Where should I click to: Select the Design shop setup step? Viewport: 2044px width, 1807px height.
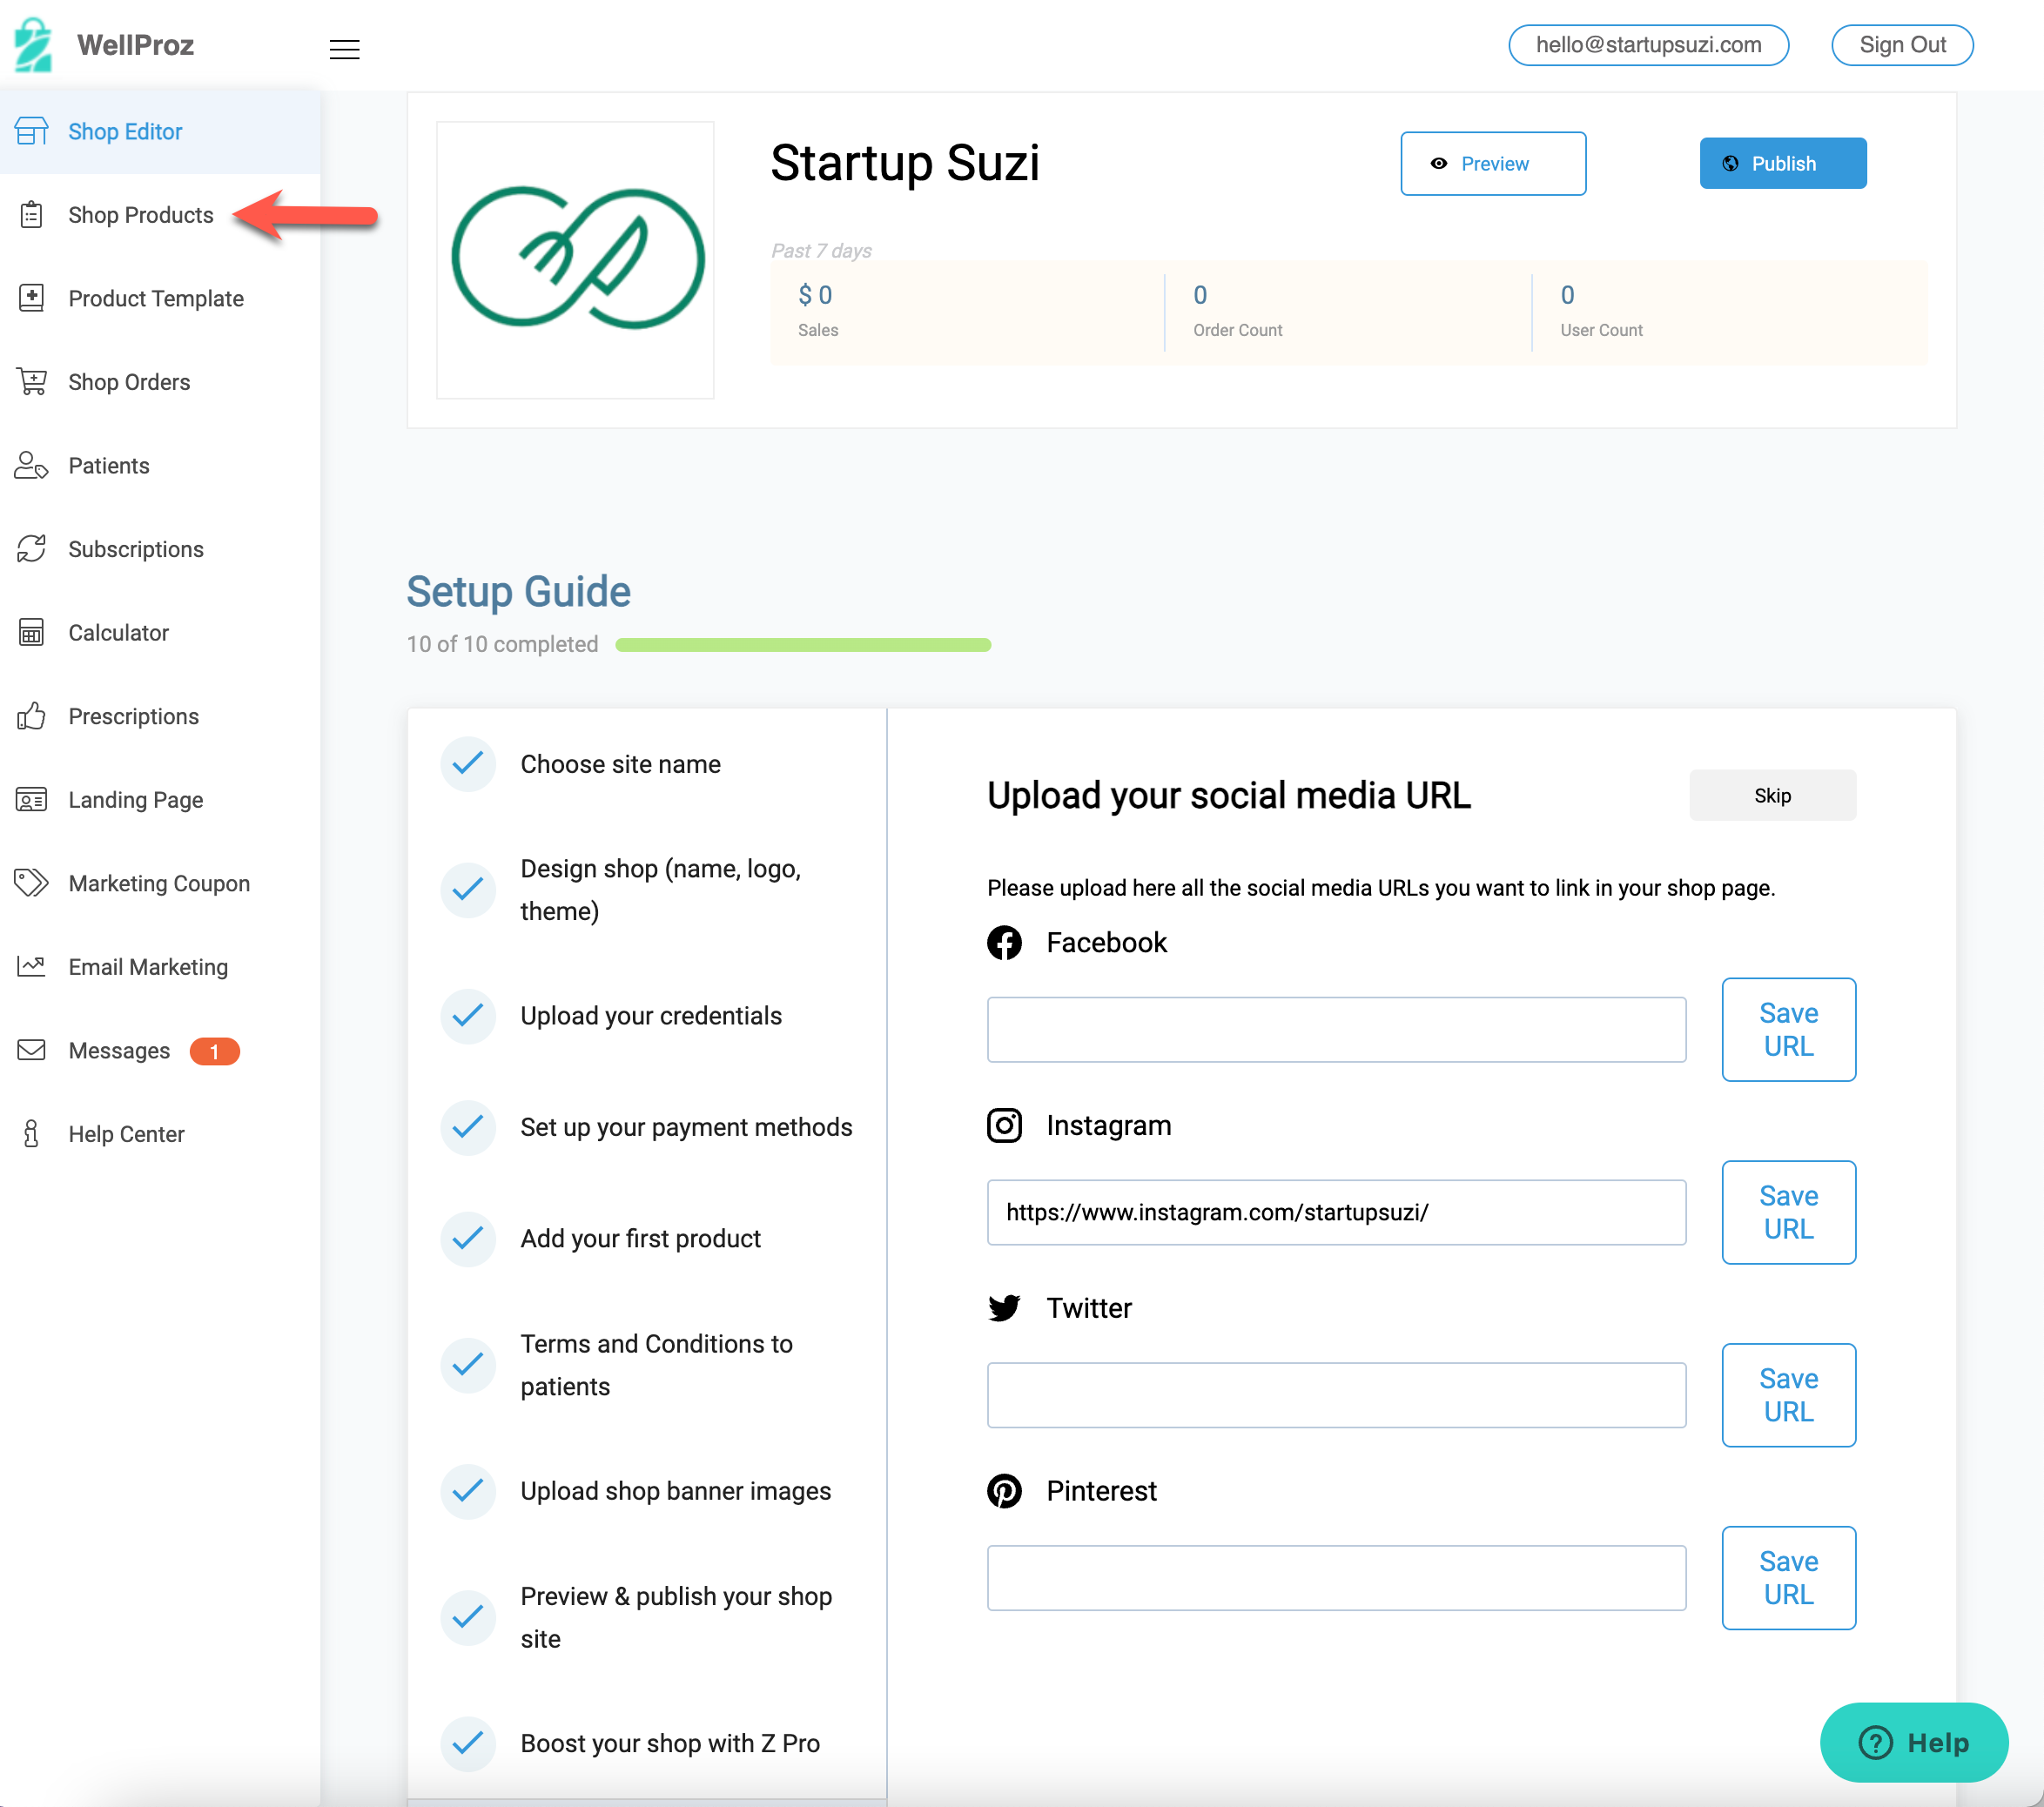point(647,890)
